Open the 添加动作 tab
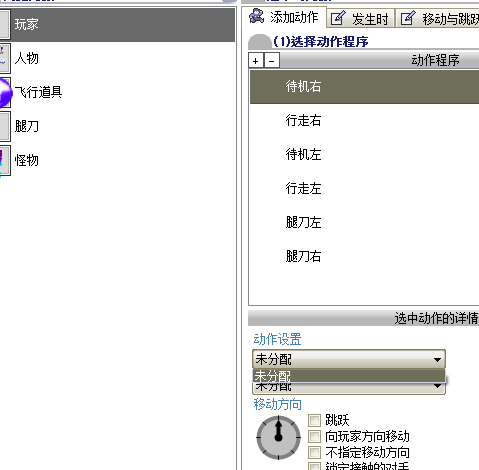The image size is (479, 470). pos(284,17)
